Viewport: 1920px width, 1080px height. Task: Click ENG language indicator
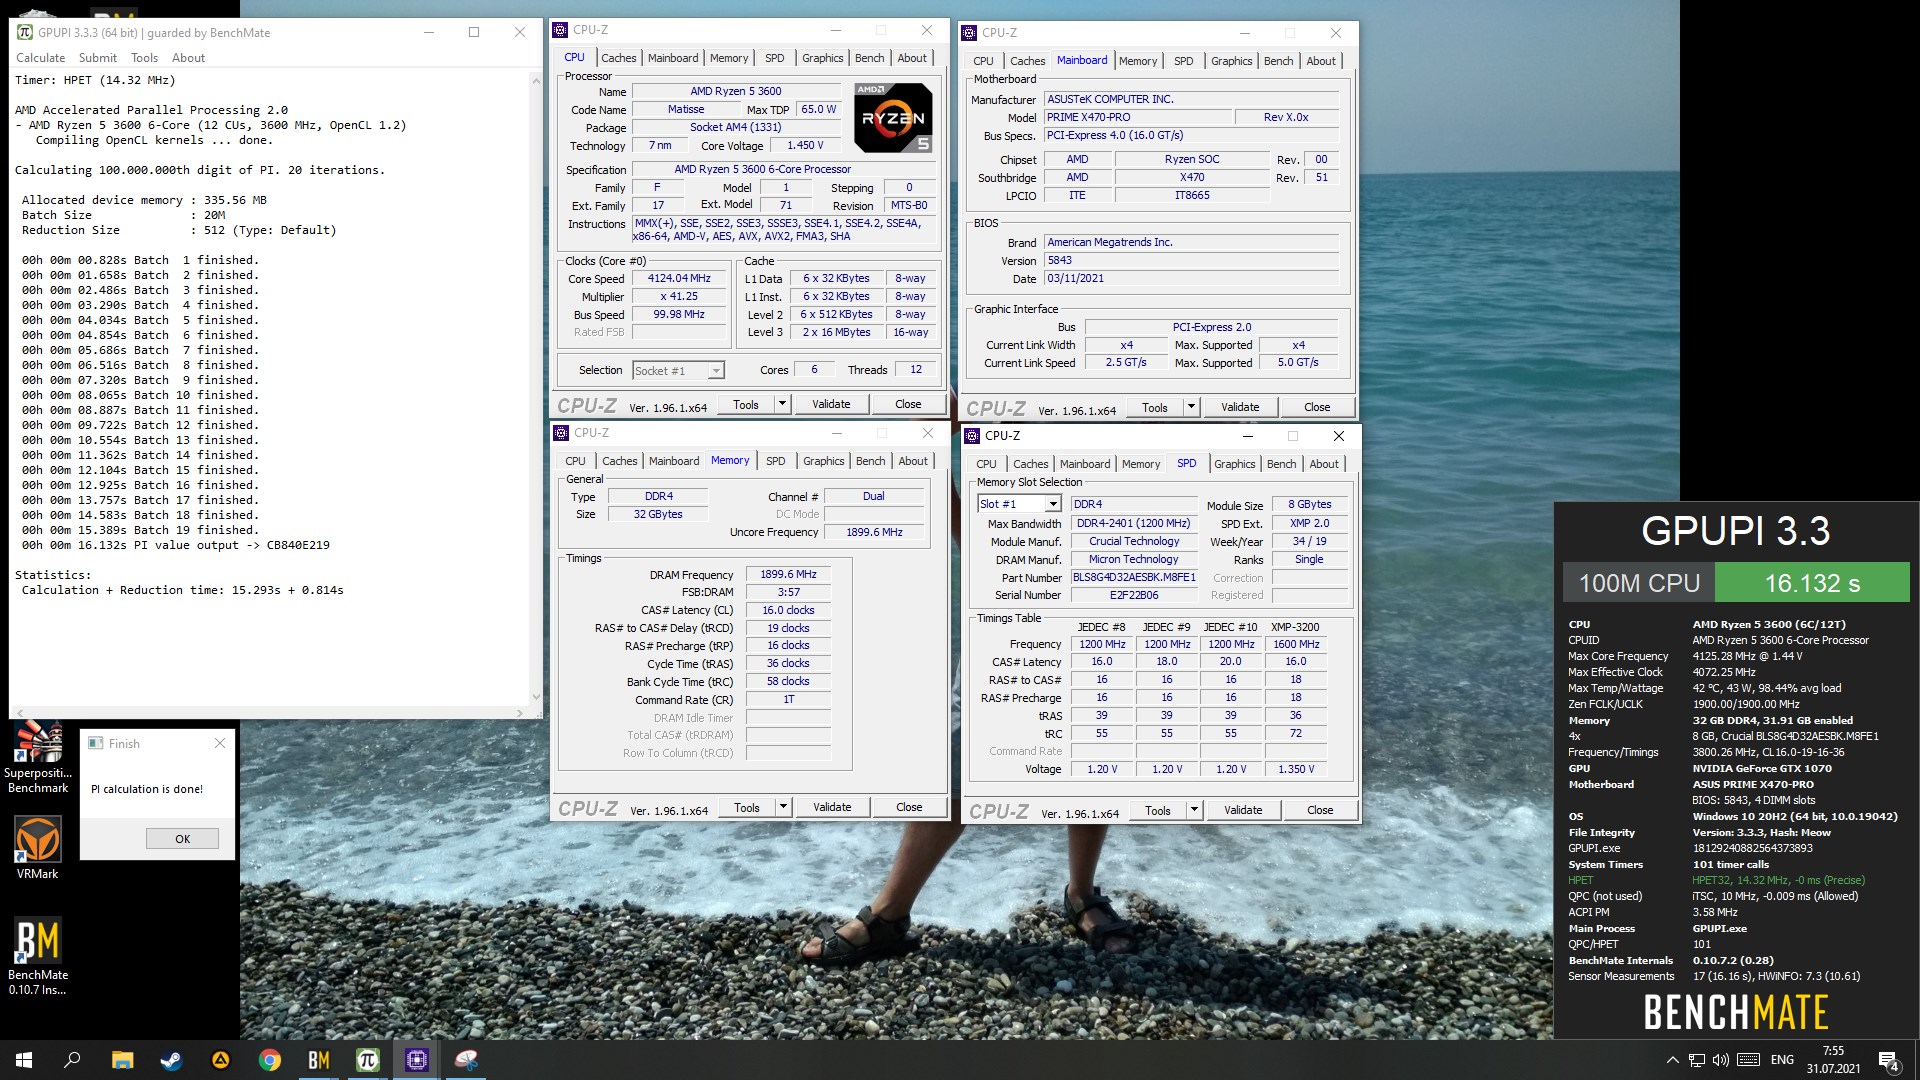[x=1782, y=1060]
